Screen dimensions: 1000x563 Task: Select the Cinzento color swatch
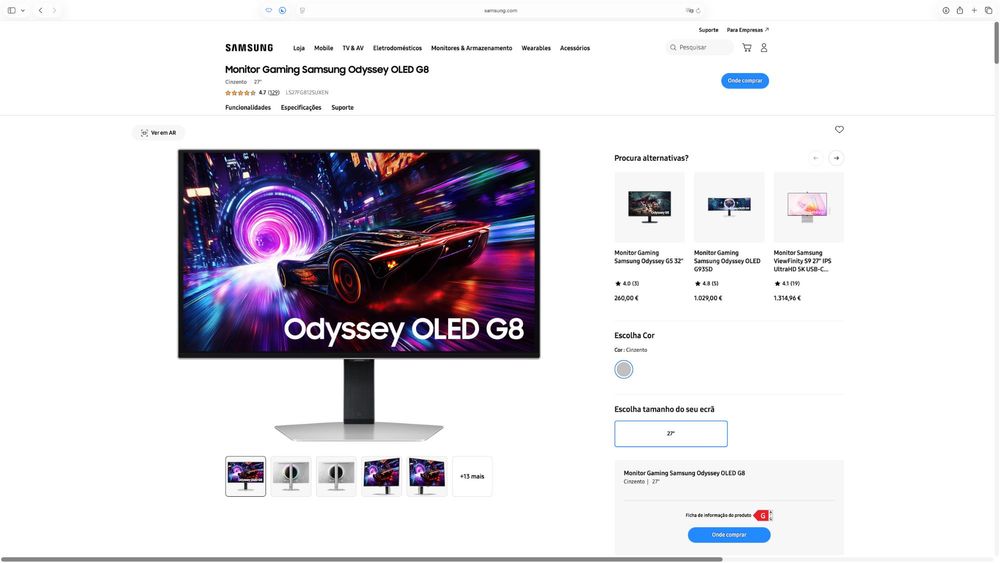click(x=624, y=369)
